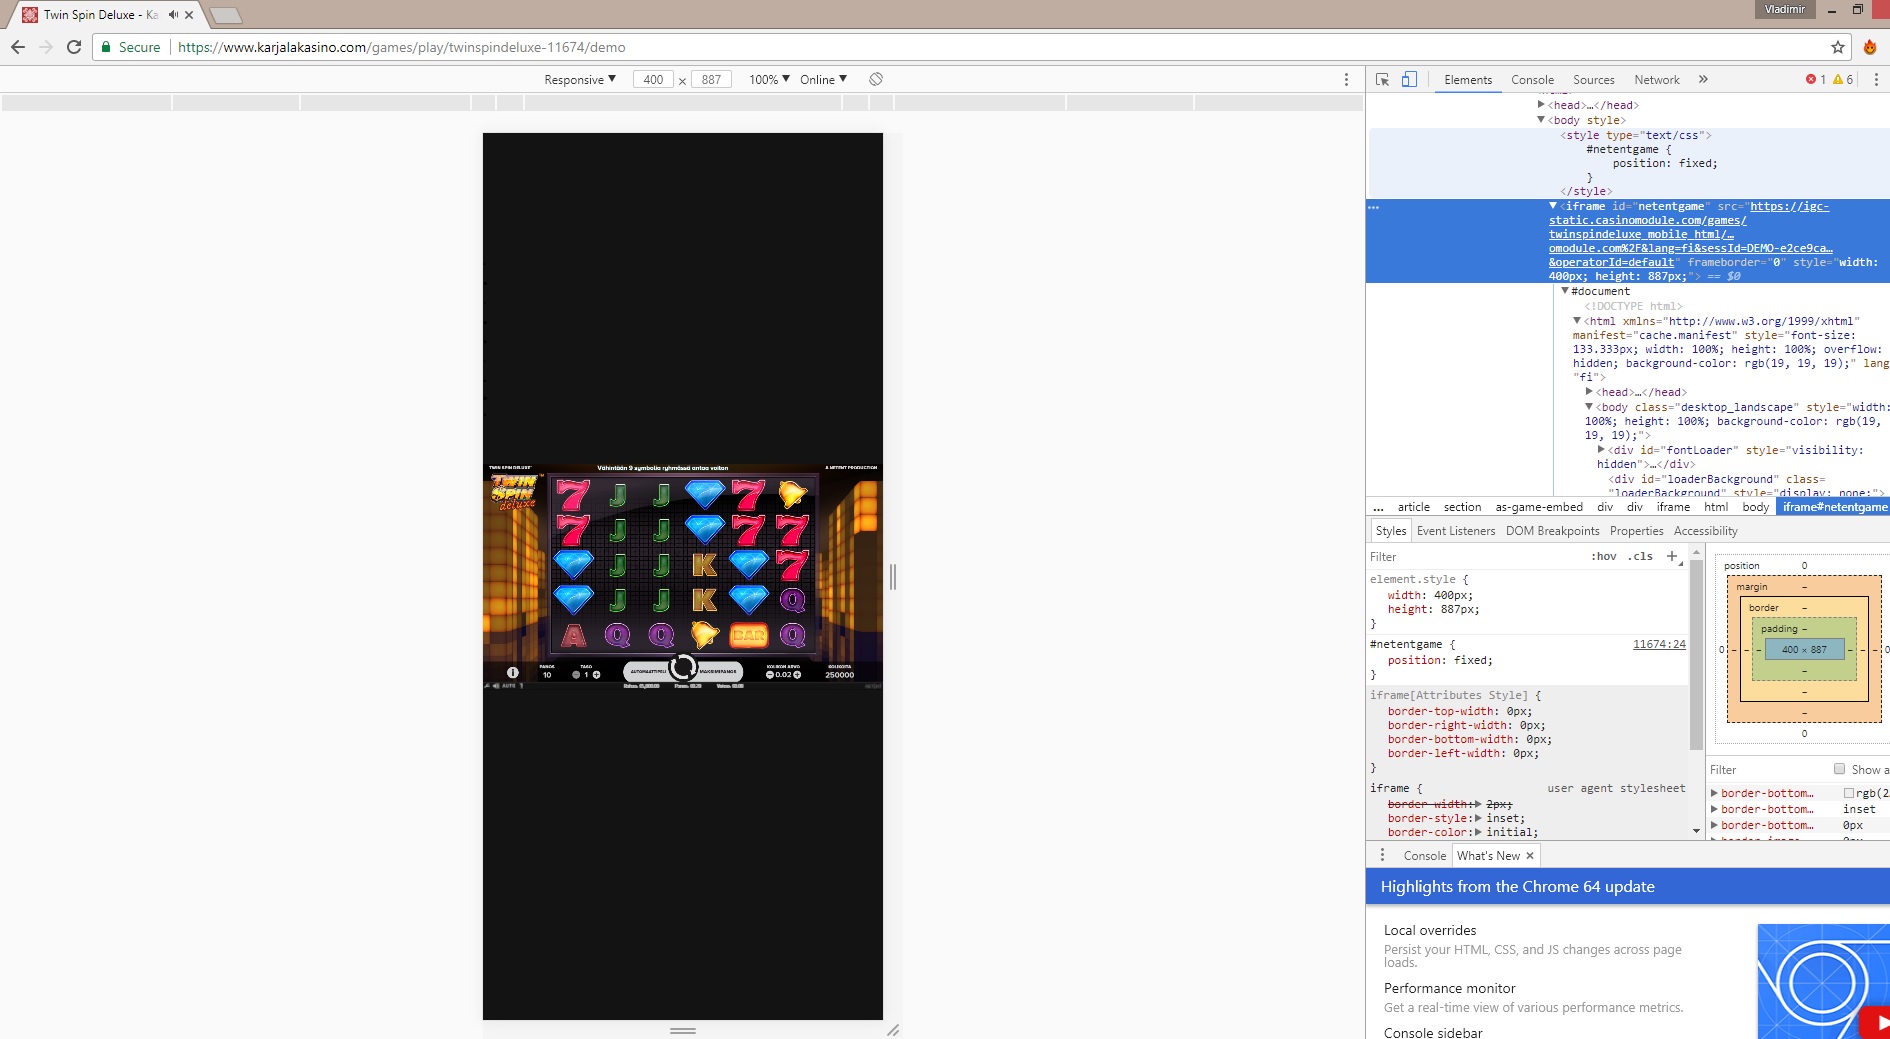Image resolution: width=1890 pixels, height=1039 pixels.
Task: Toggle the .cls class editor
Action: click(1641, 557)
